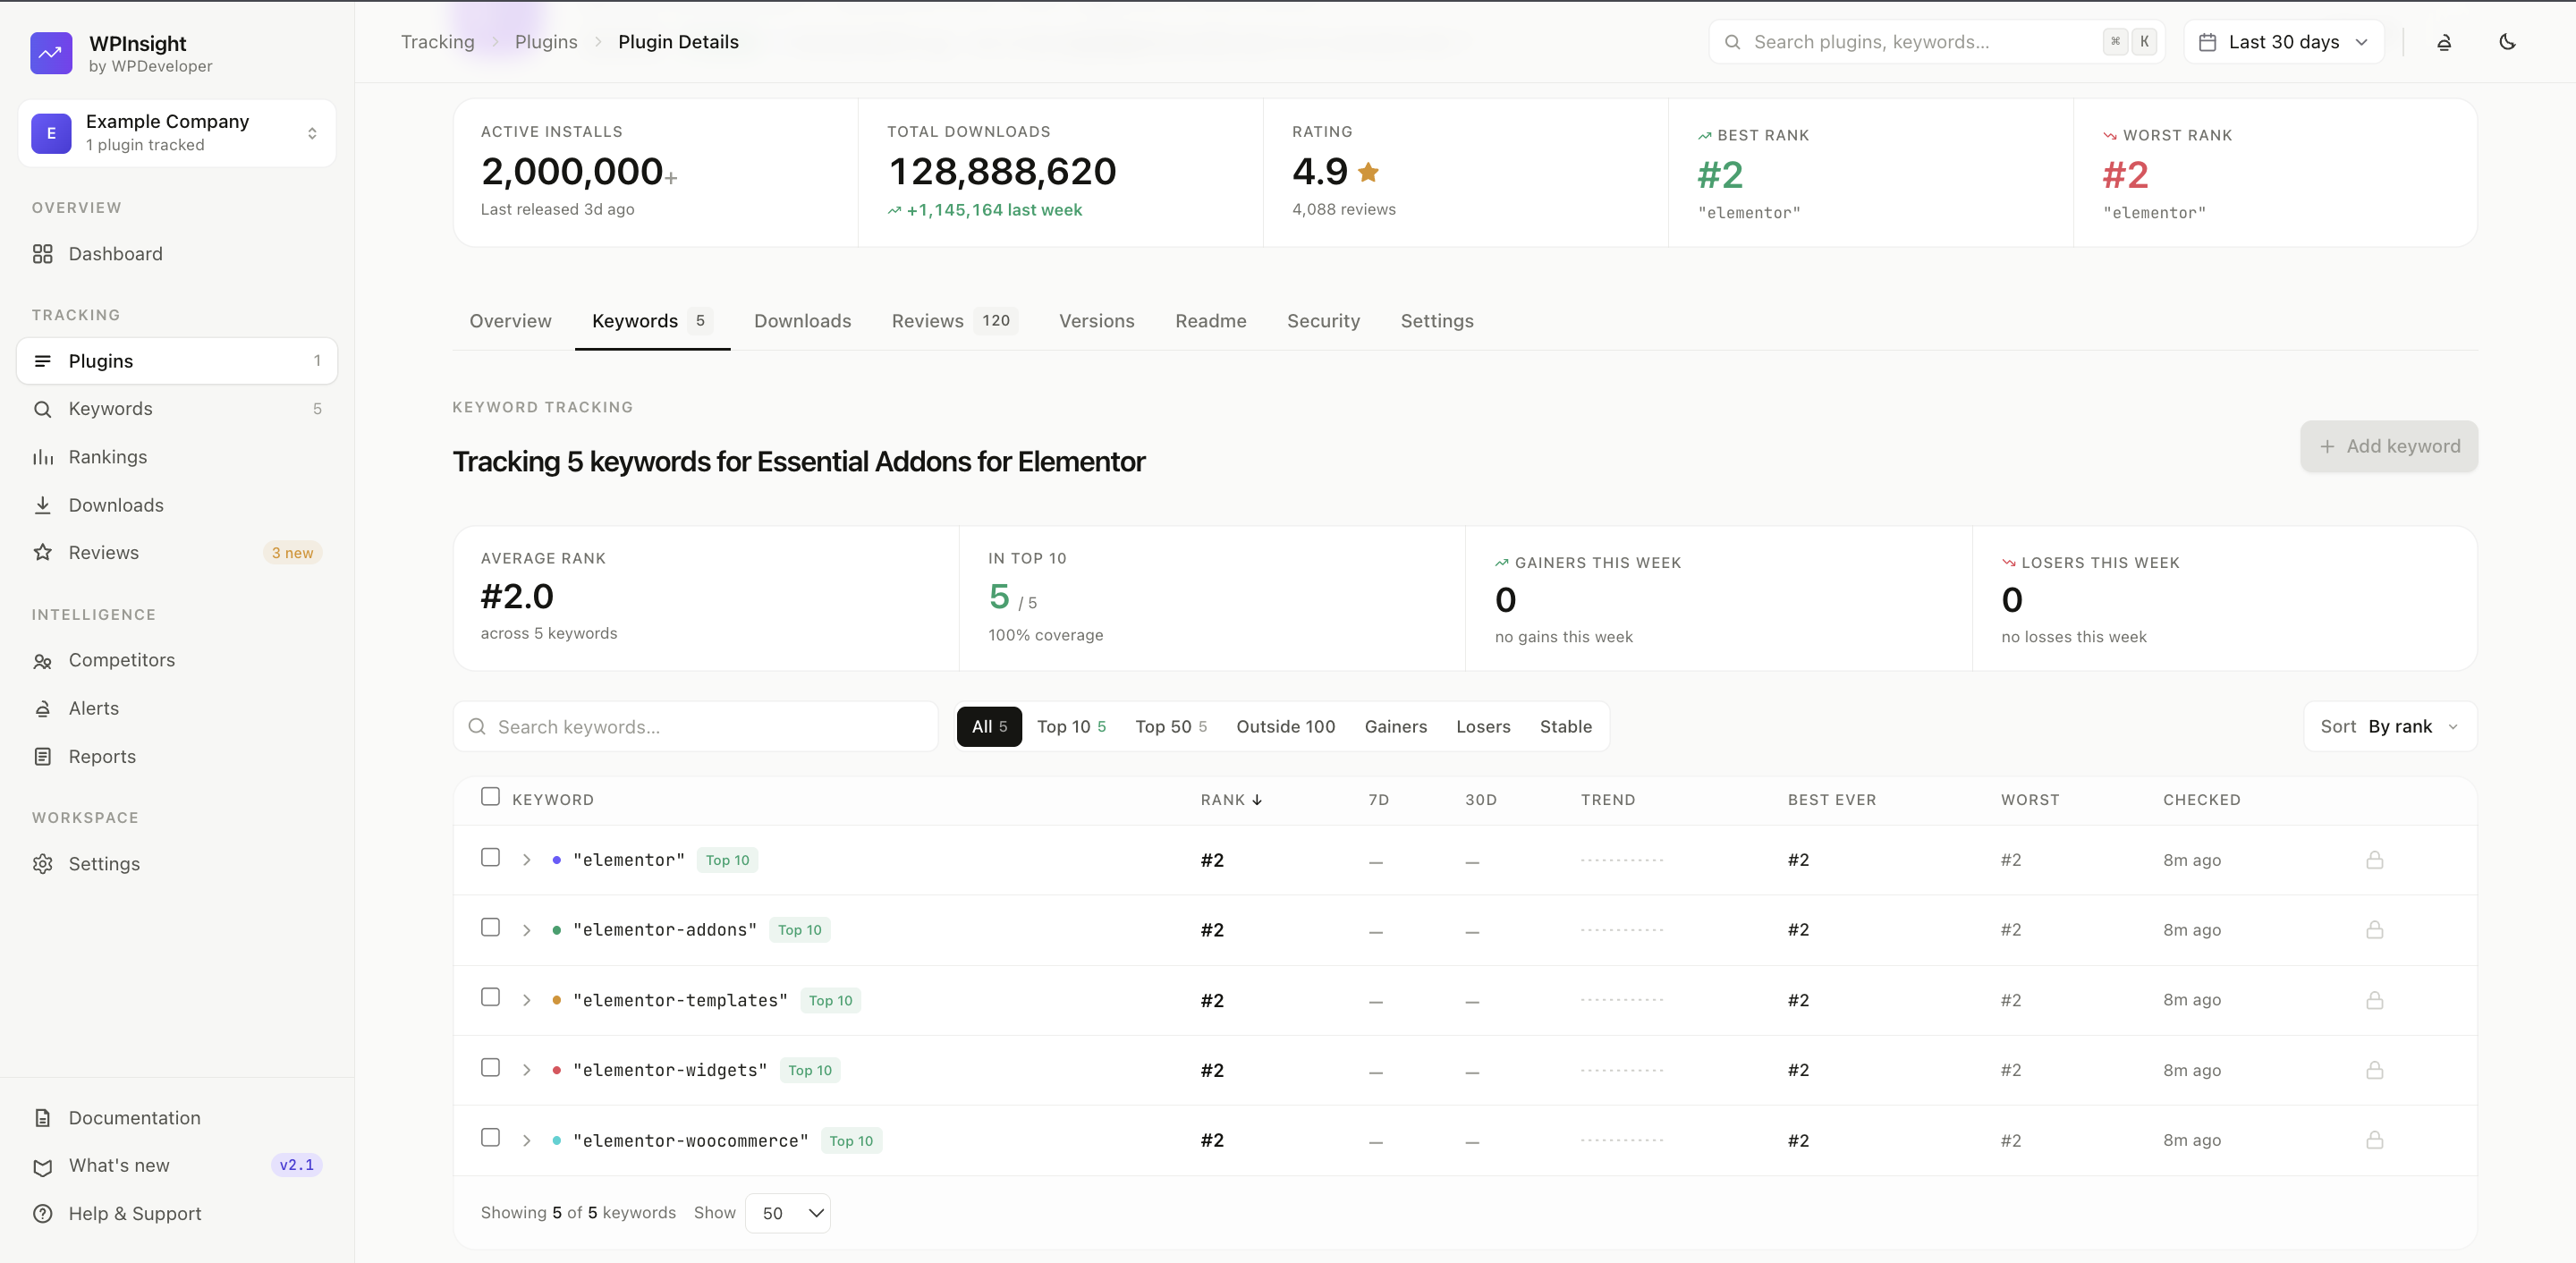2576x1263 pixels.
Task: Switch to the Readme tab
Action: click(x=1210, y=321)
